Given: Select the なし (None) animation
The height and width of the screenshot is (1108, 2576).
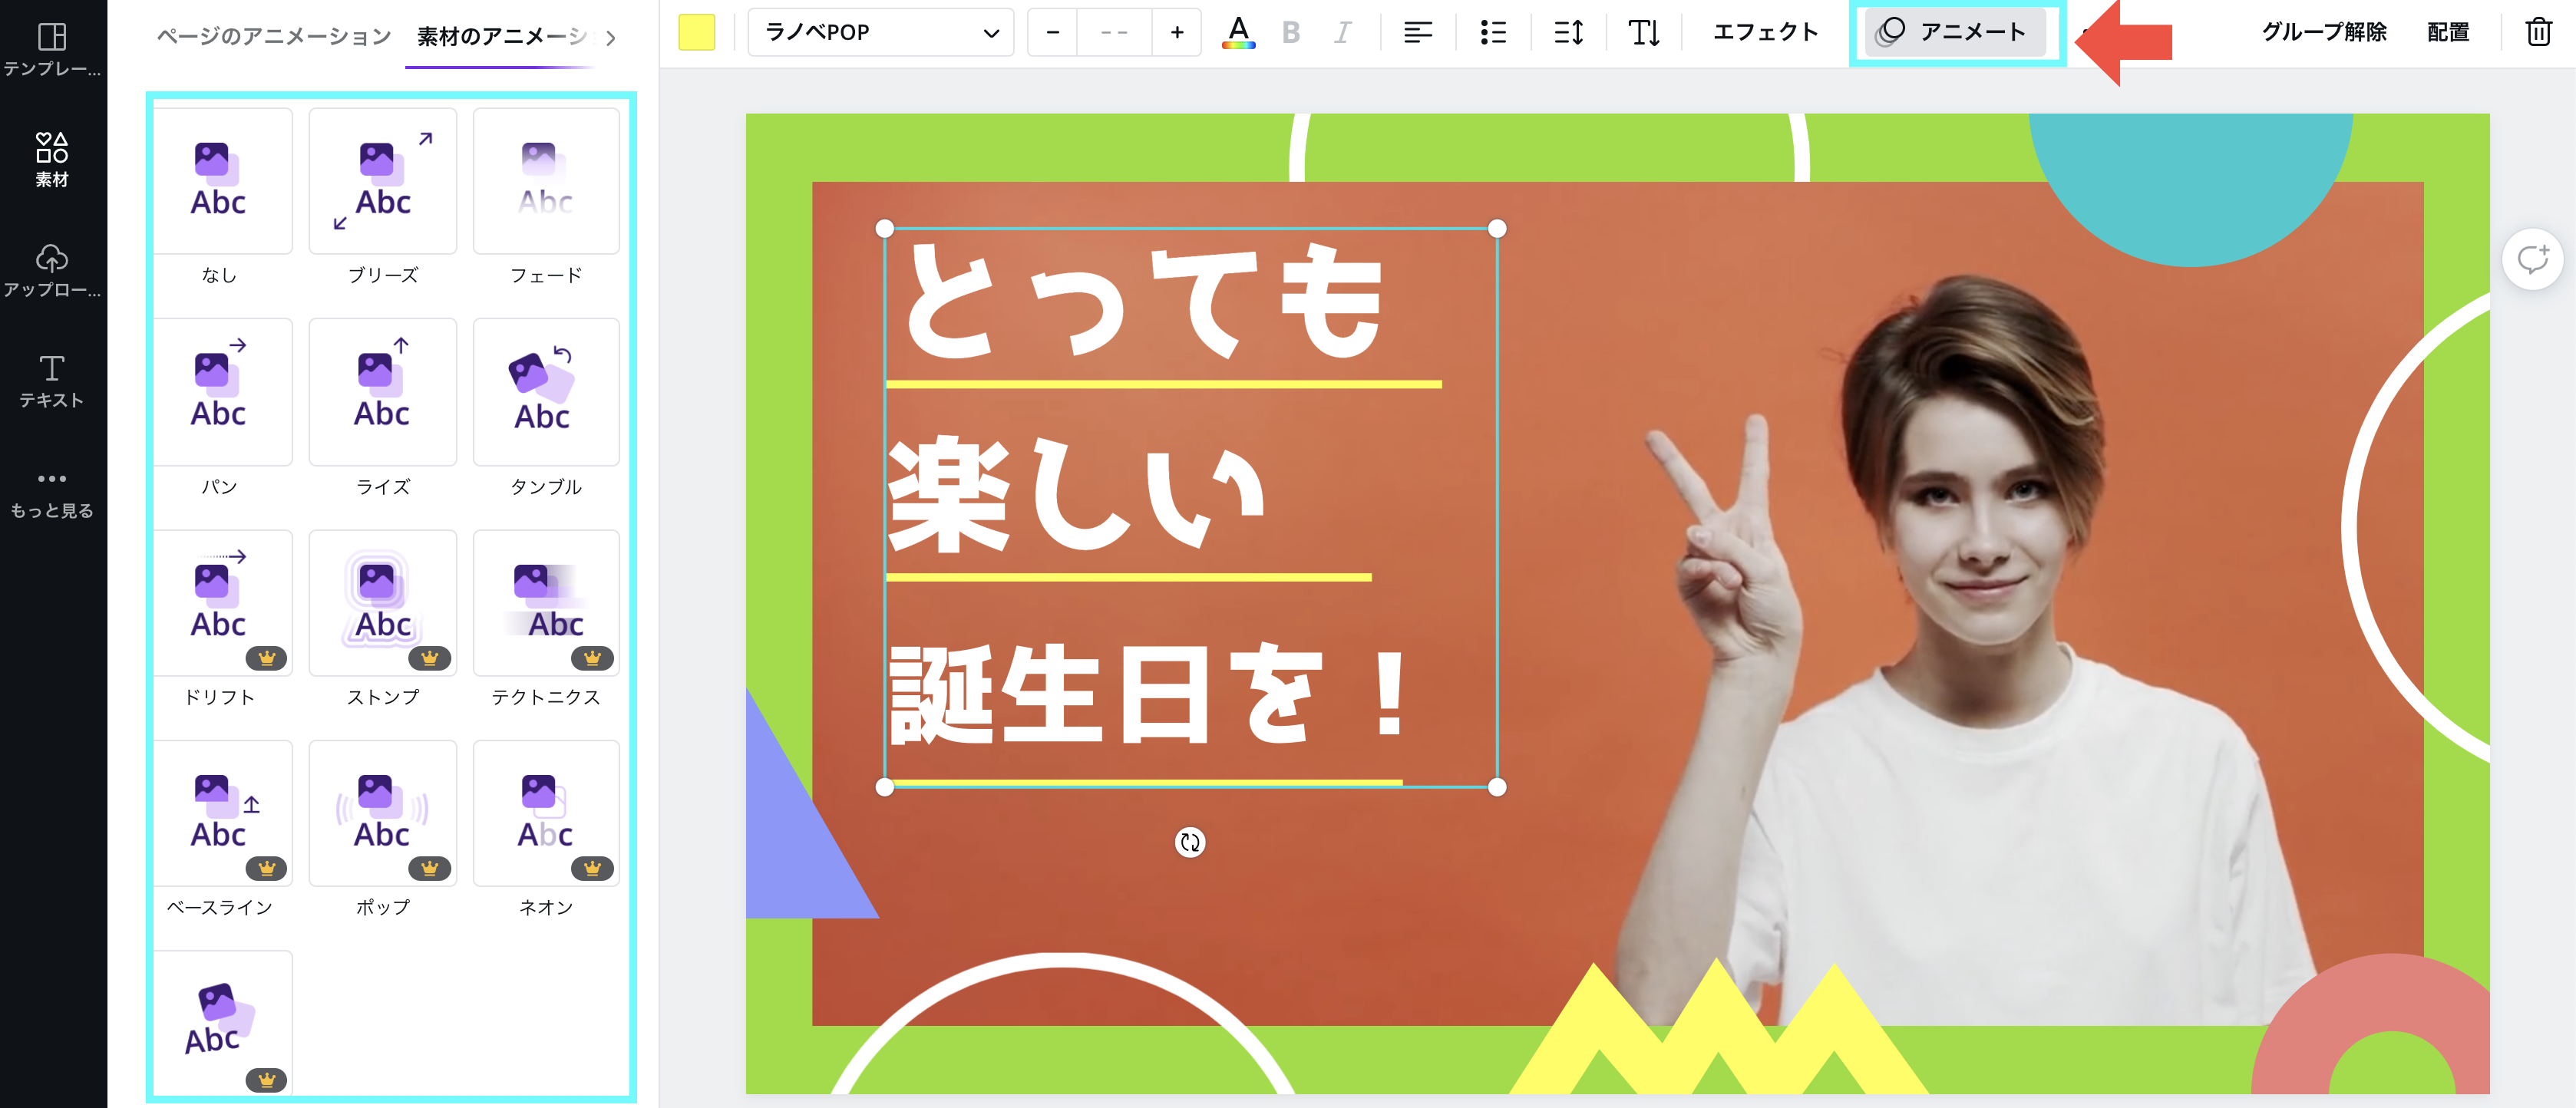Looking at the screenshot, I should click(222, 181).
